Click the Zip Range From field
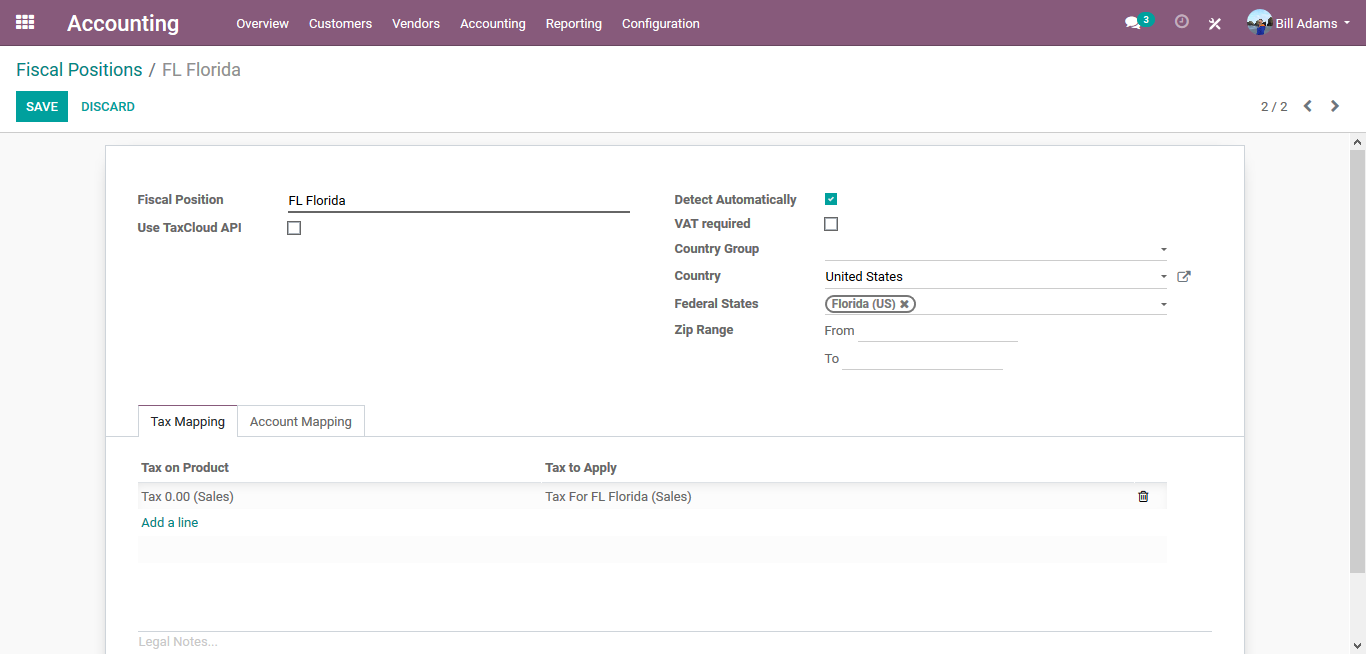The image size is (1366, 654). point(937,331)
